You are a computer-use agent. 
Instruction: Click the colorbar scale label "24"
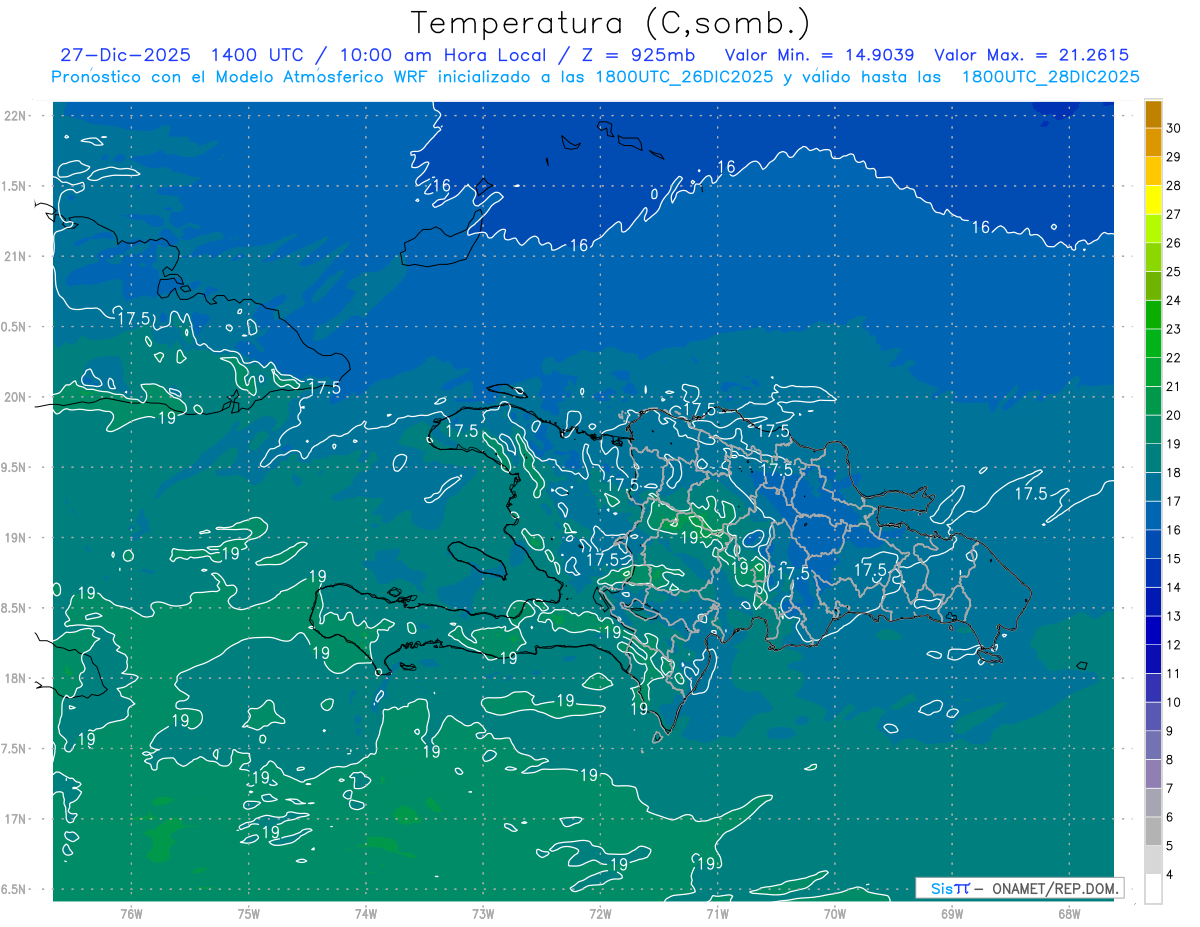click(1173, 301)
